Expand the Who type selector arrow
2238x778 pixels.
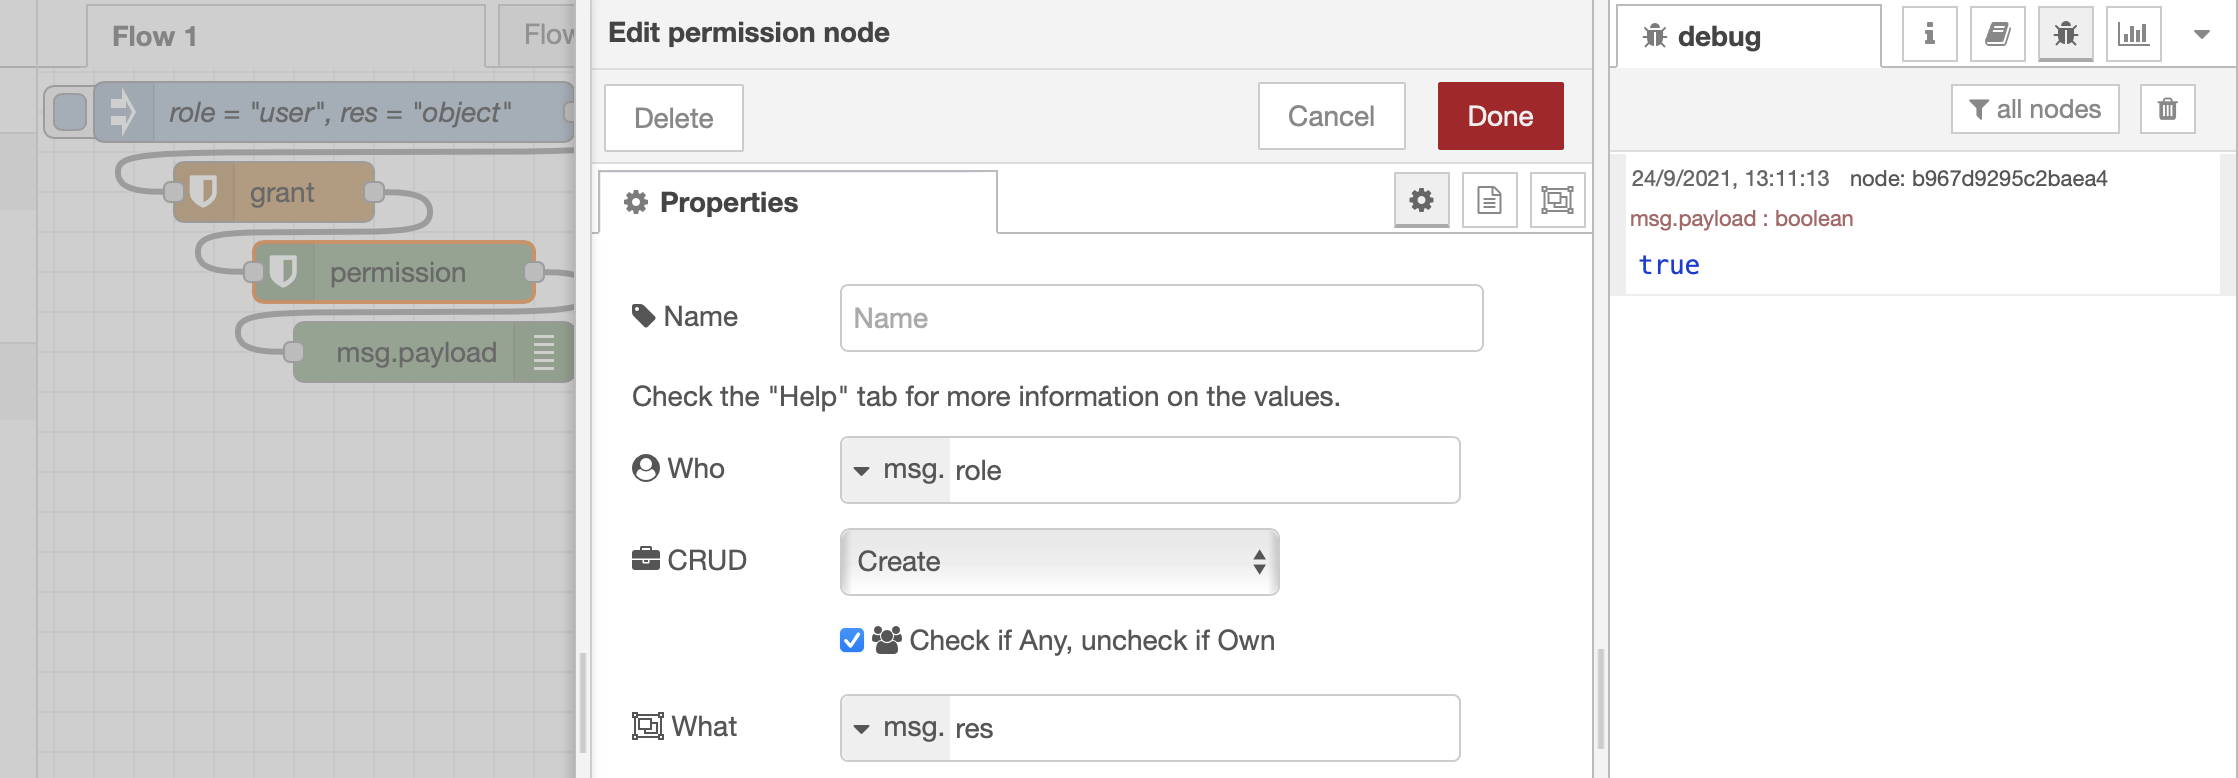[862, 470]
